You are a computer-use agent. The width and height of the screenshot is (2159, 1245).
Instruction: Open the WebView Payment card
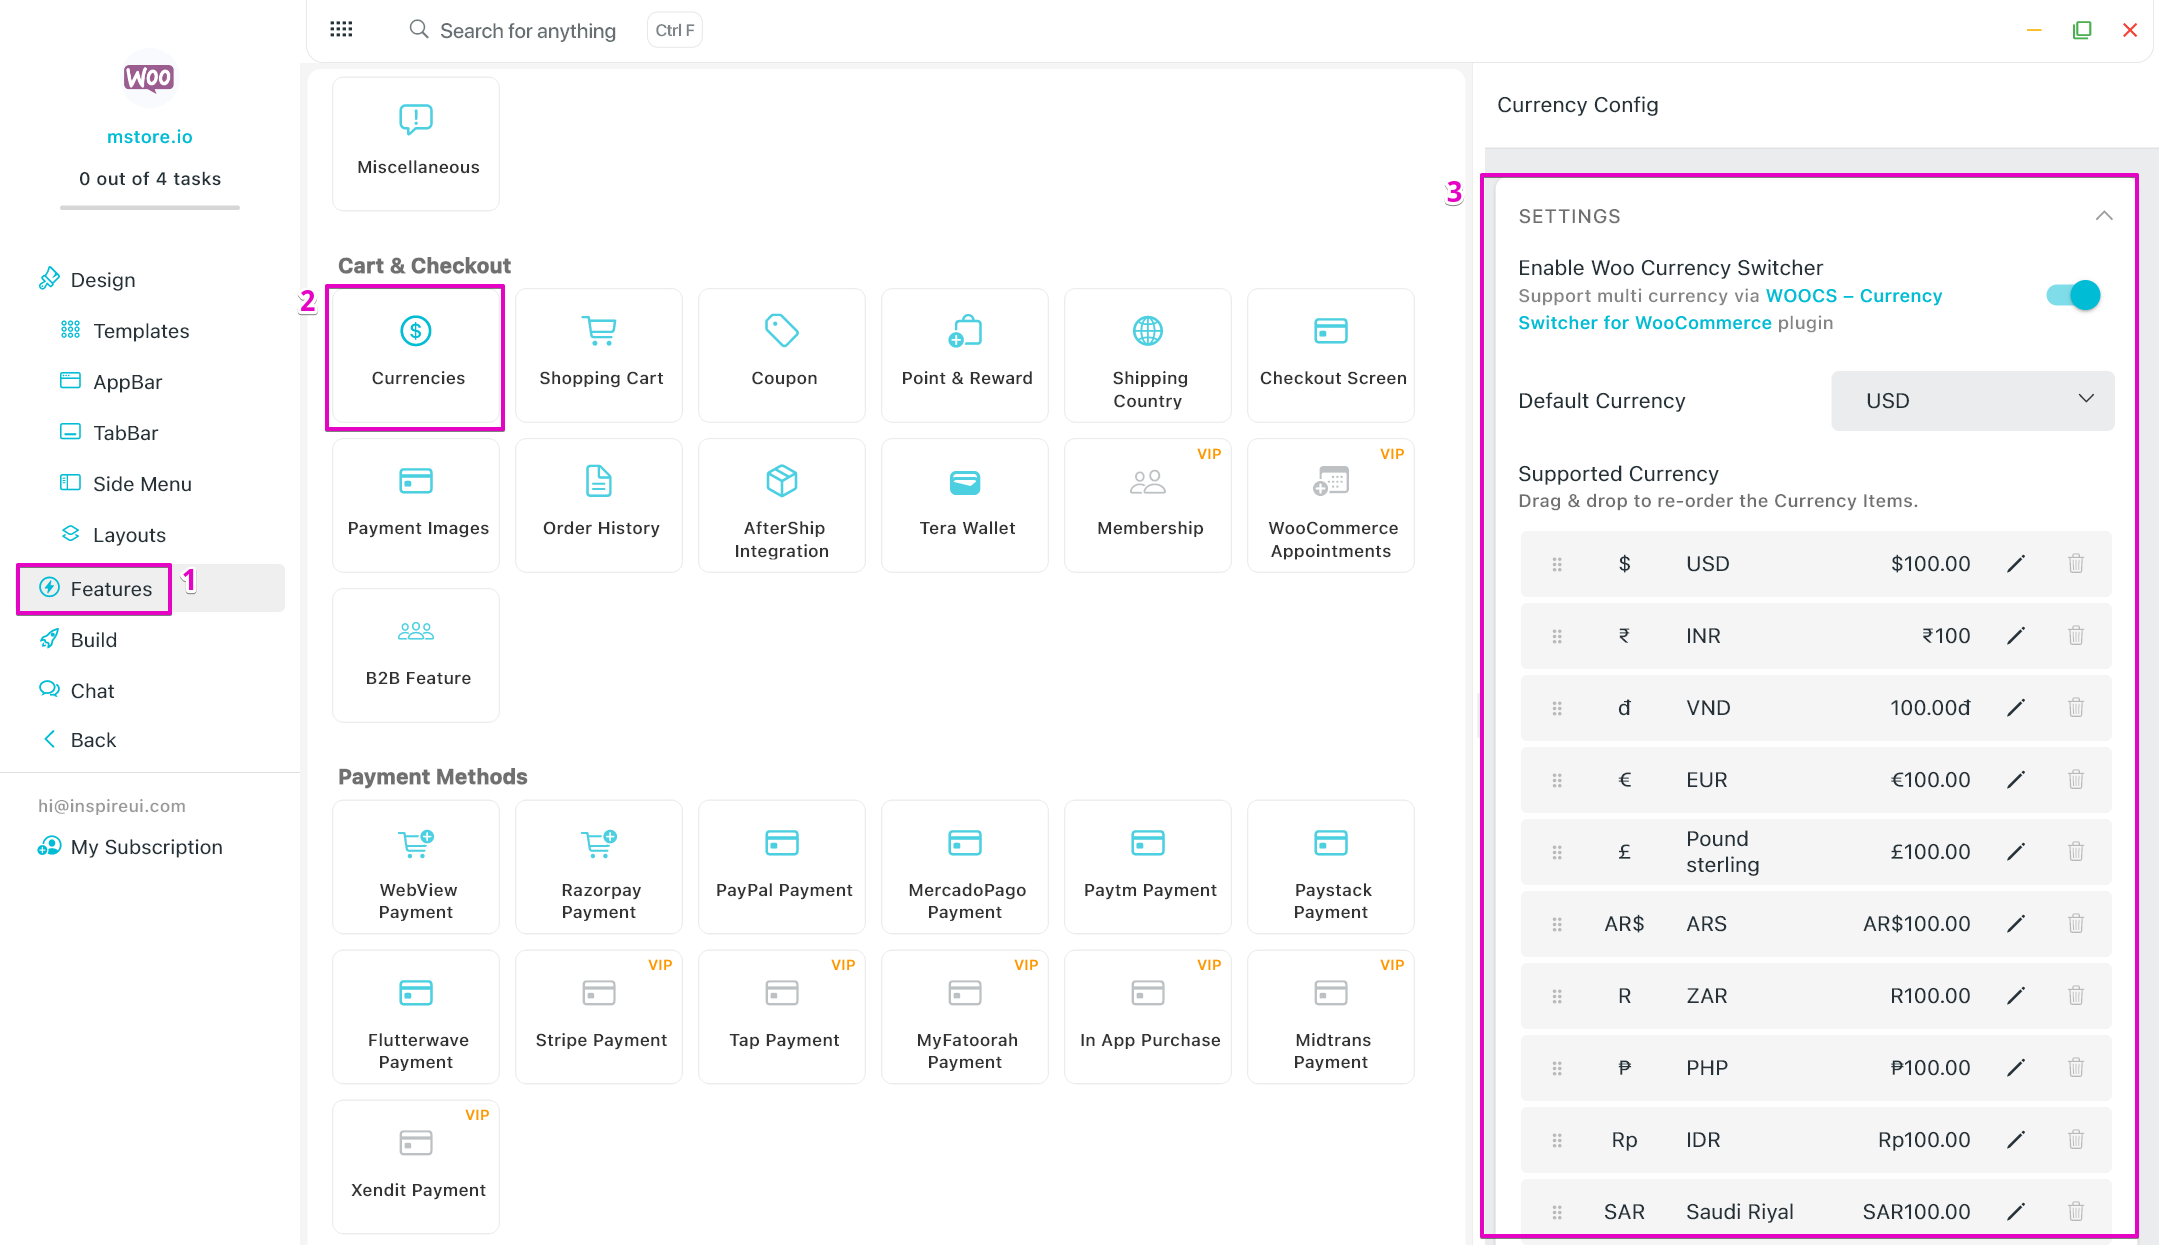(416, 867)
